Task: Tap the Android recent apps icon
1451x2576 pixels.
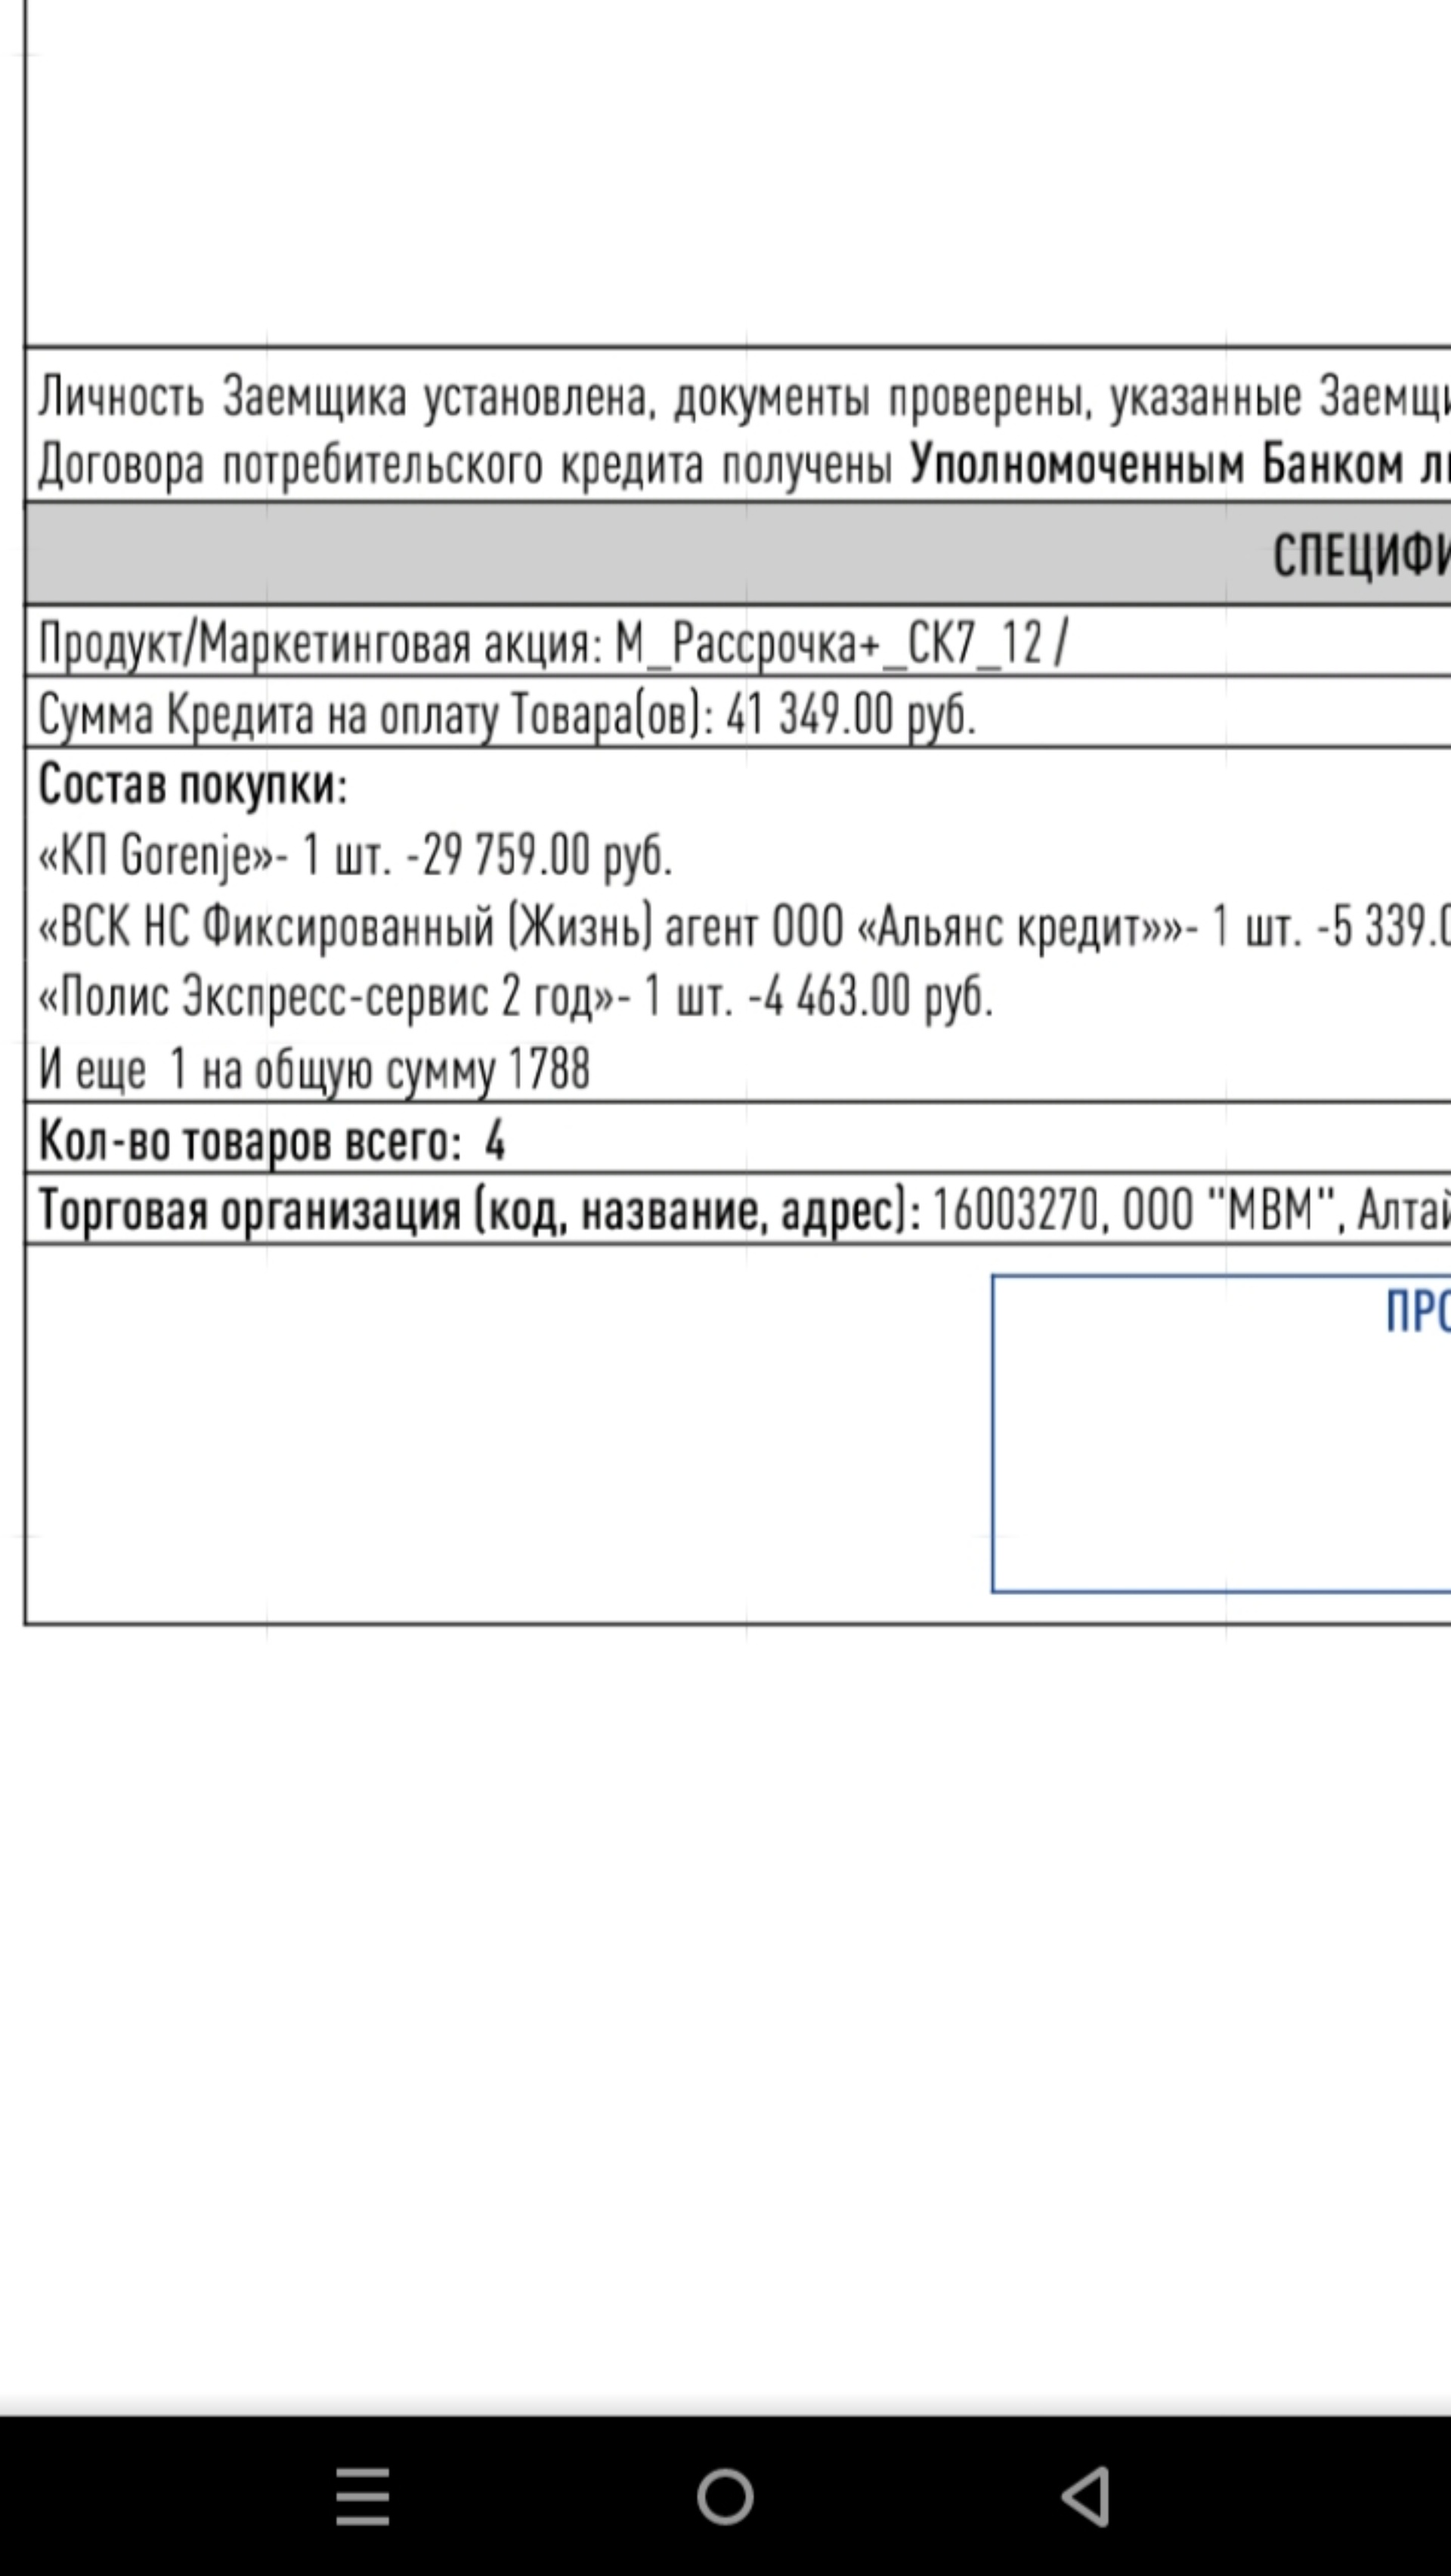Action: tap(362, 2496)
